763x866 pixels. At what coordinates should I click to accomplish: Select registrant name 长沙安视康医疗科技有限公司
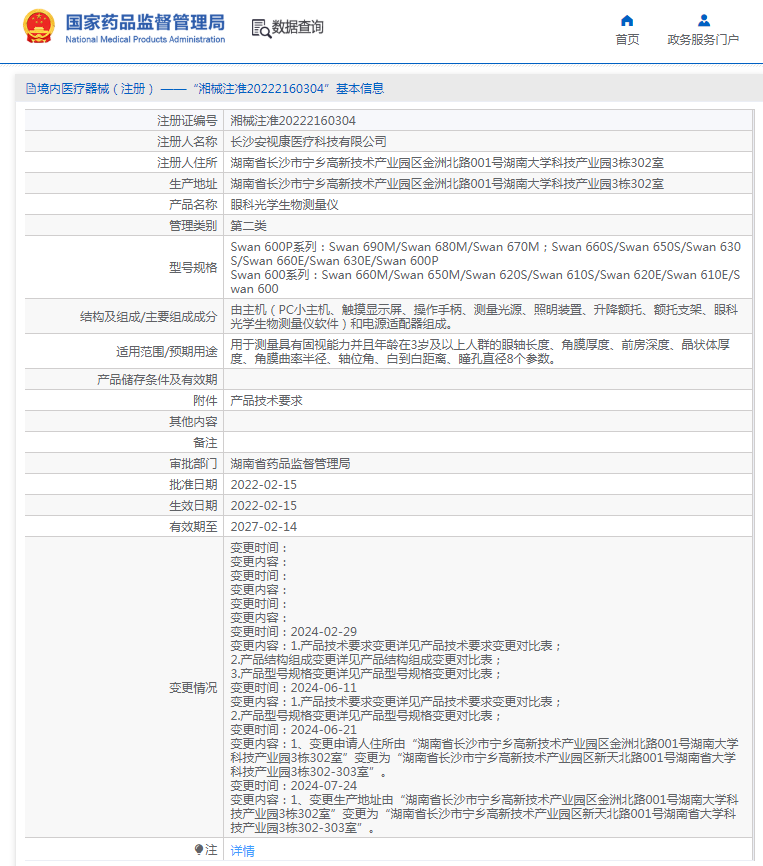[x=308, y=141]
